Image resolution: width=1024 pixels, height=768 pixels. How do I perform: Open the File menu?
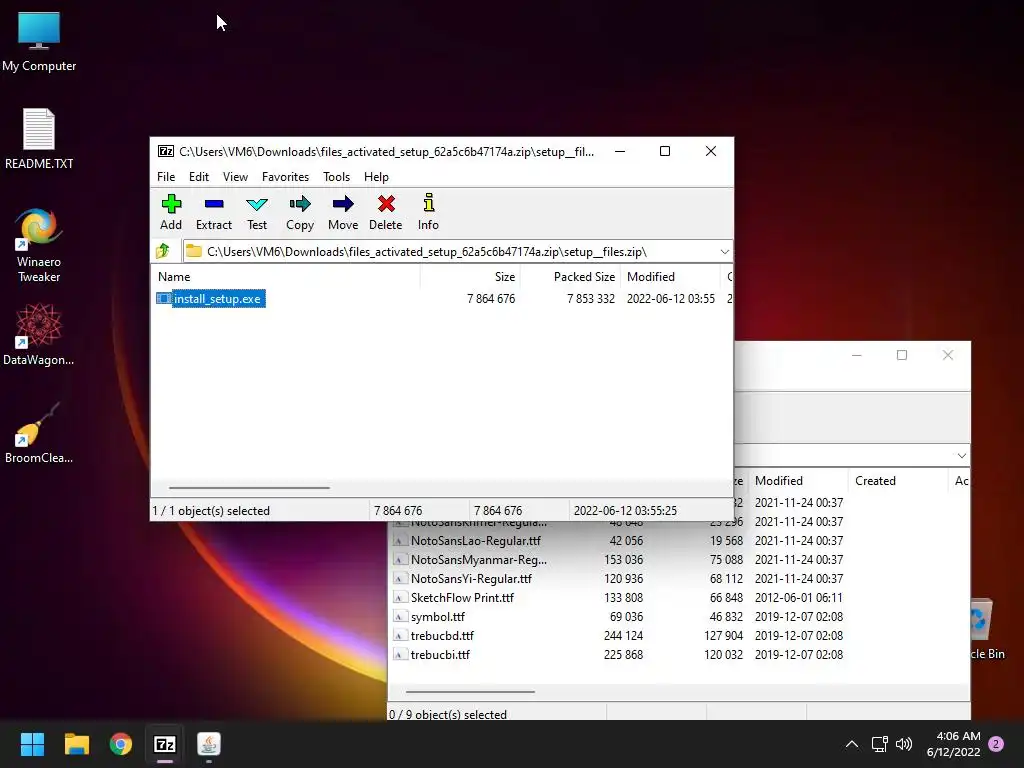point(166,177)
